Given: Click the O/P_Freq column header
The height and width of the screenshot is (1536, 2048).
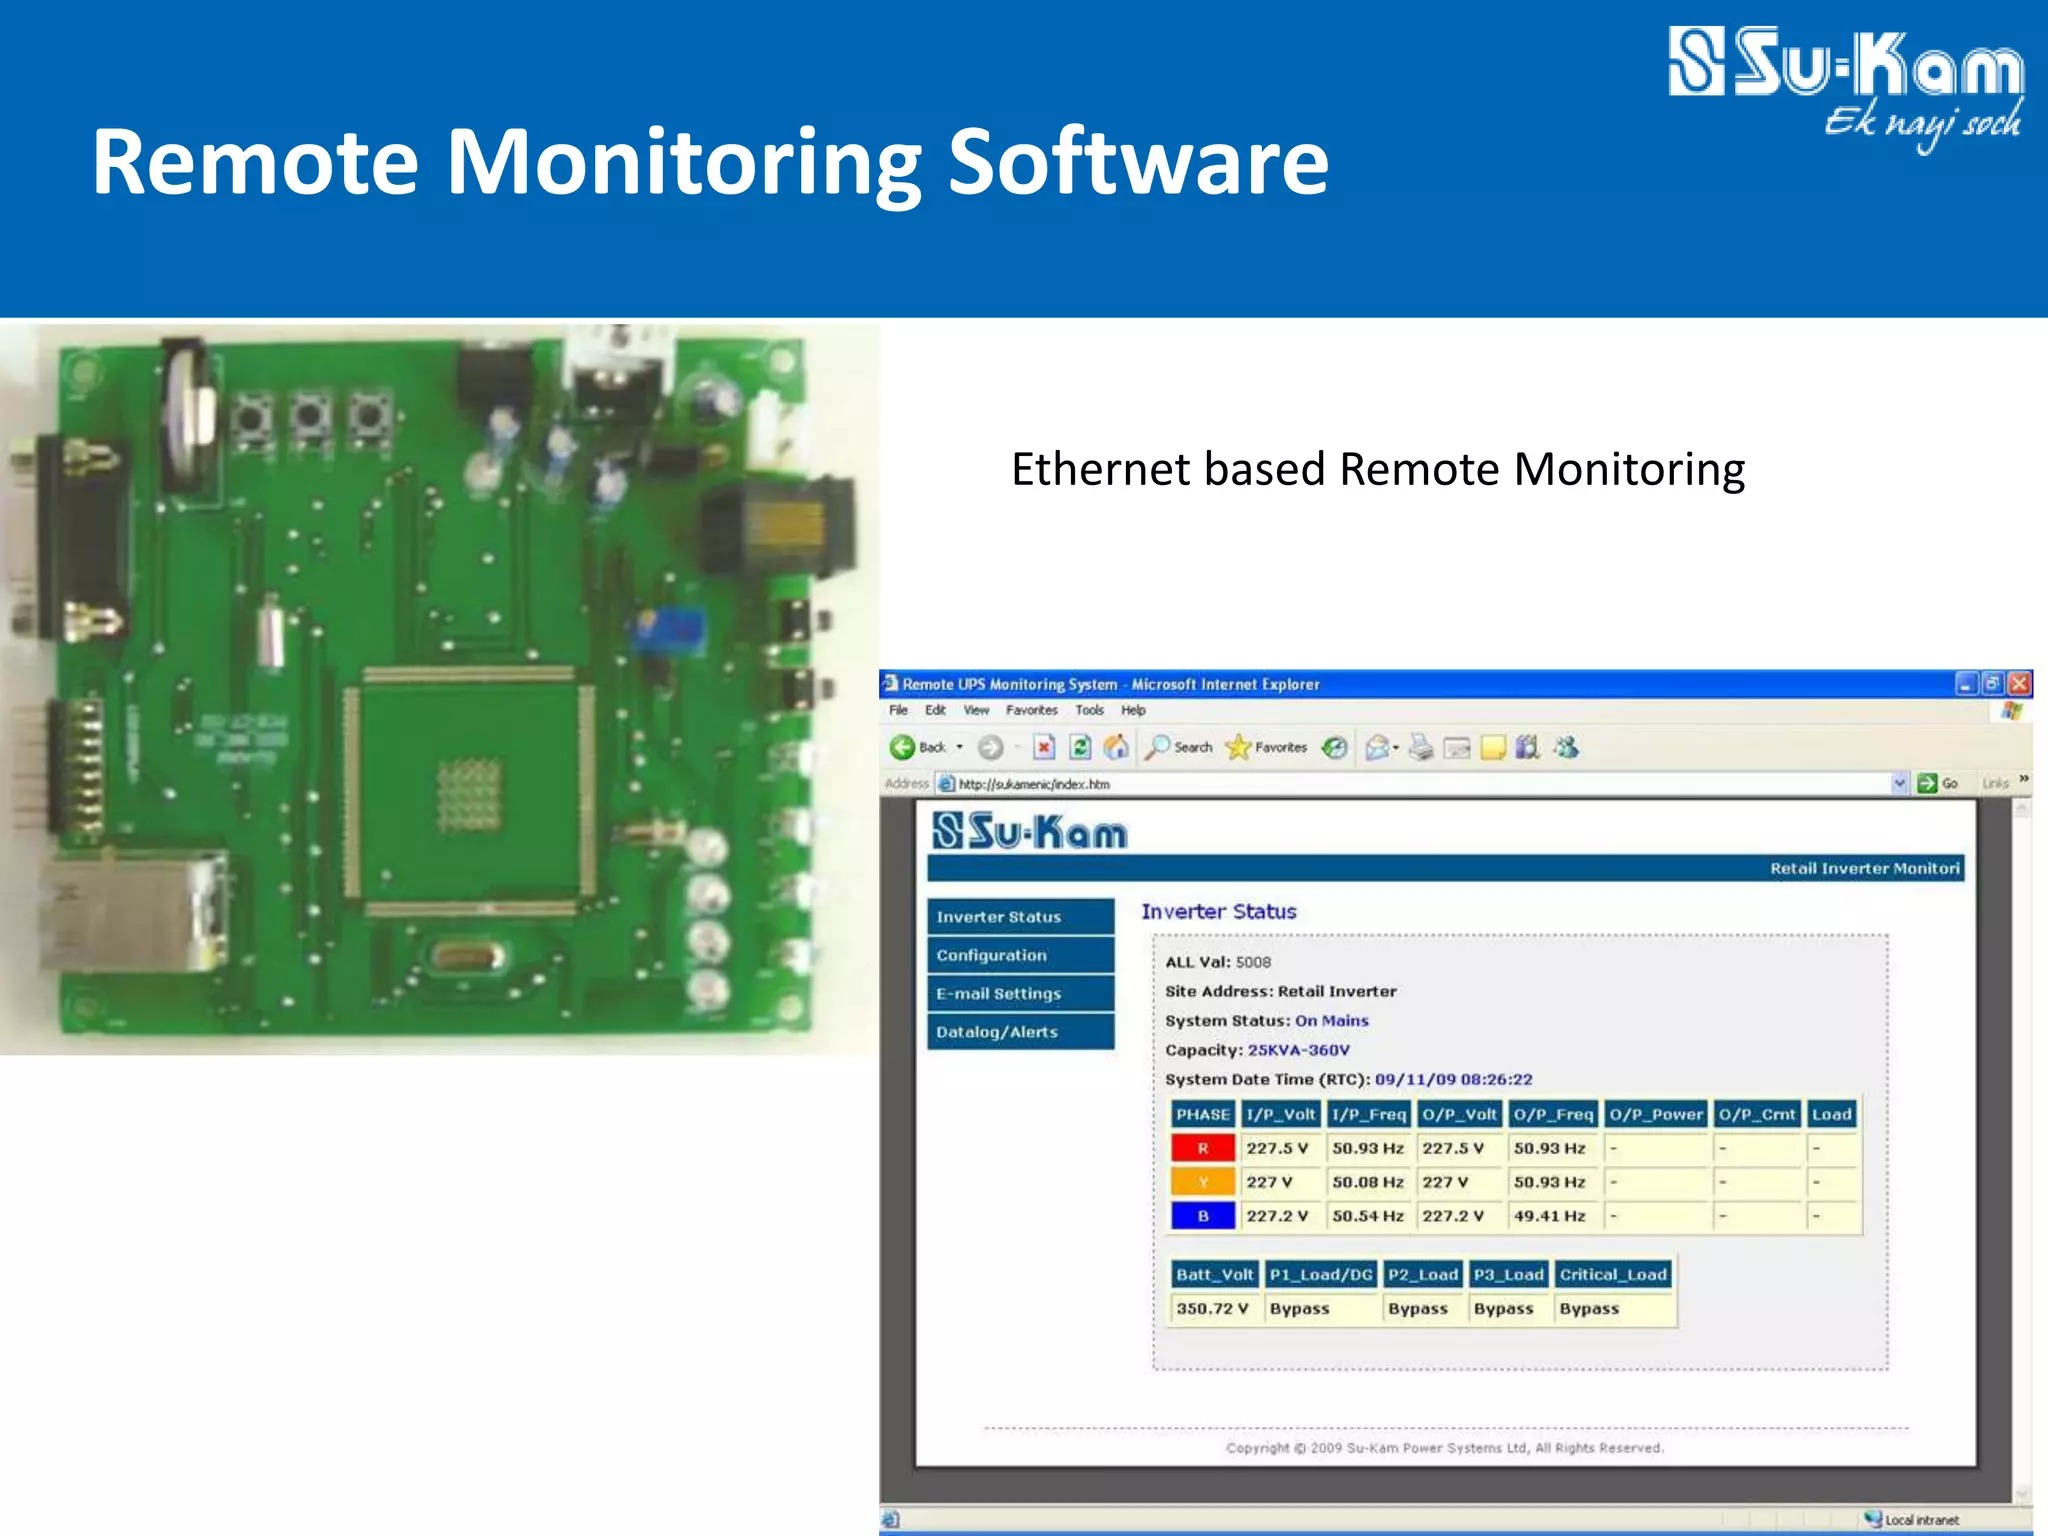Looking at the screenshot, I should [x=1553, y=1114].
